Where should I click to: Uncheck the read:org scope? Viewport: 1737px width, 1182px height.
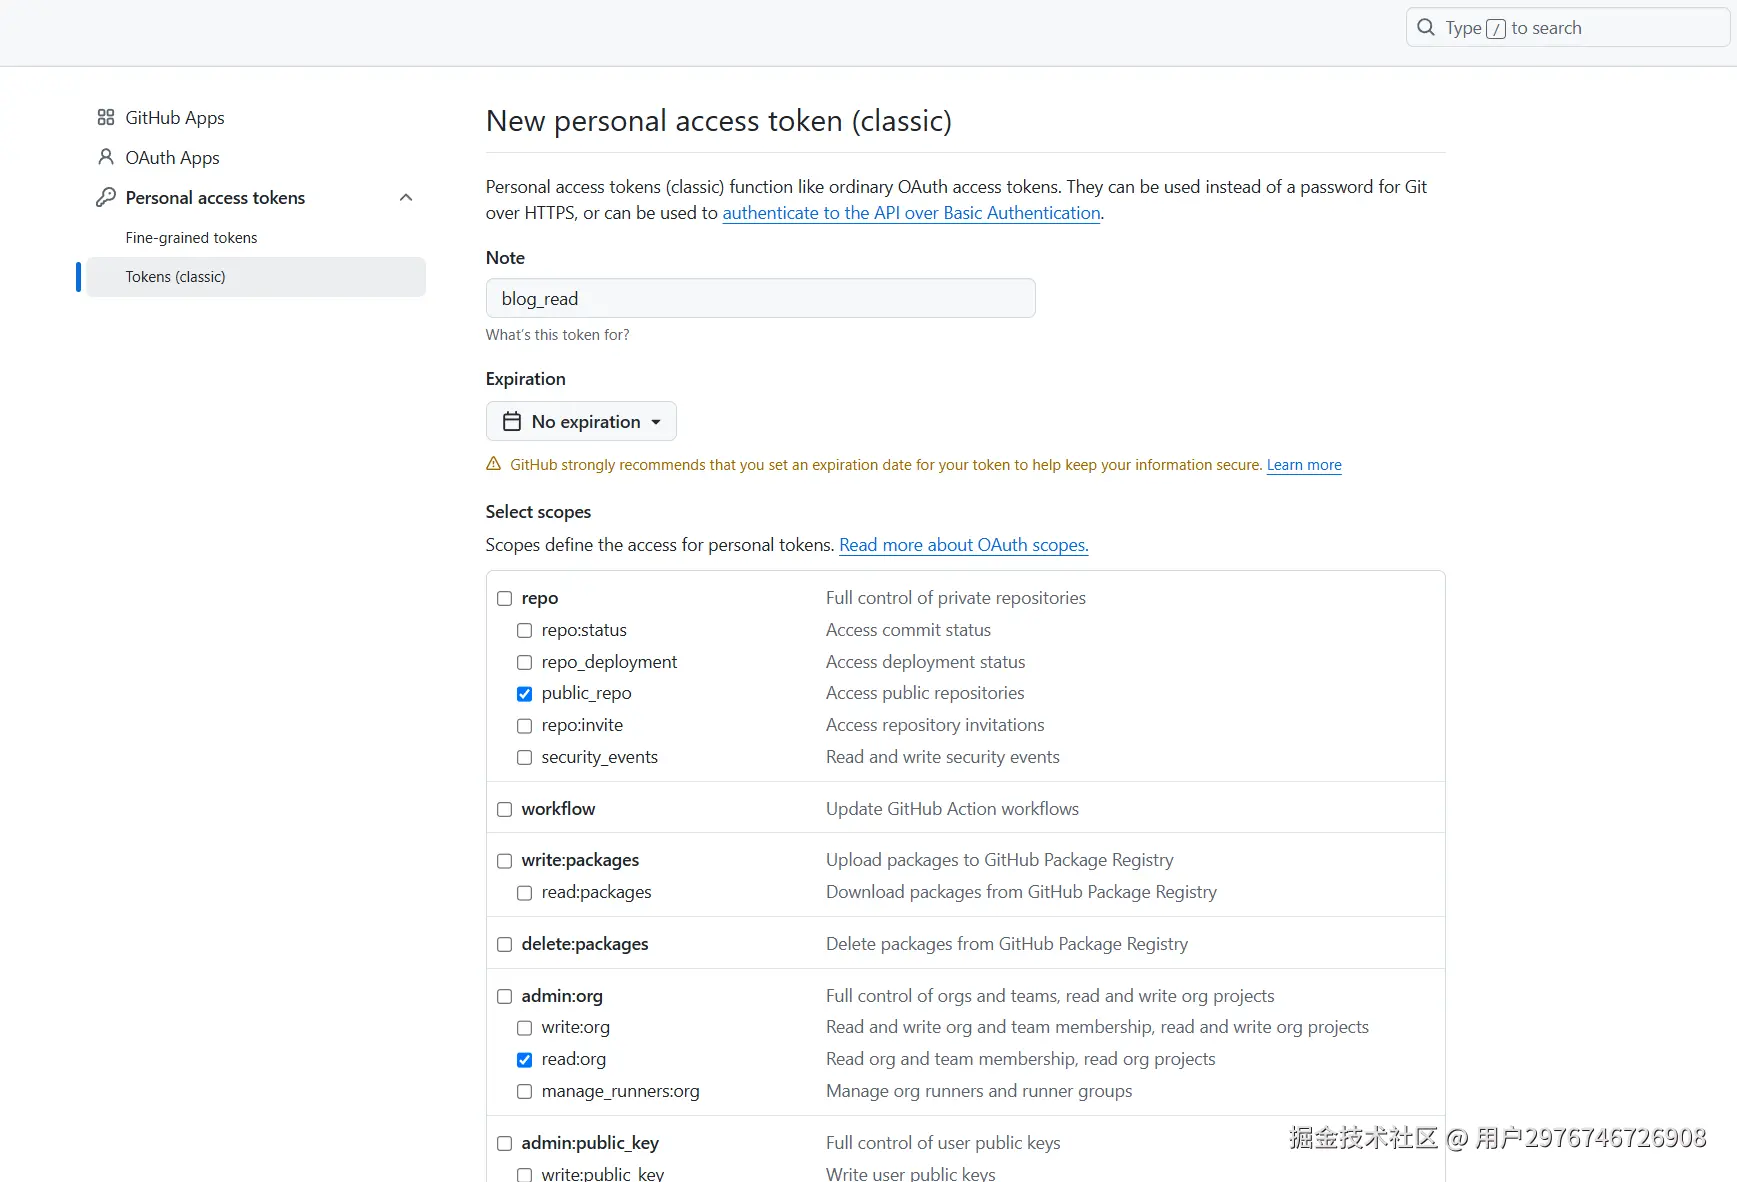(x=524, y=1059)
